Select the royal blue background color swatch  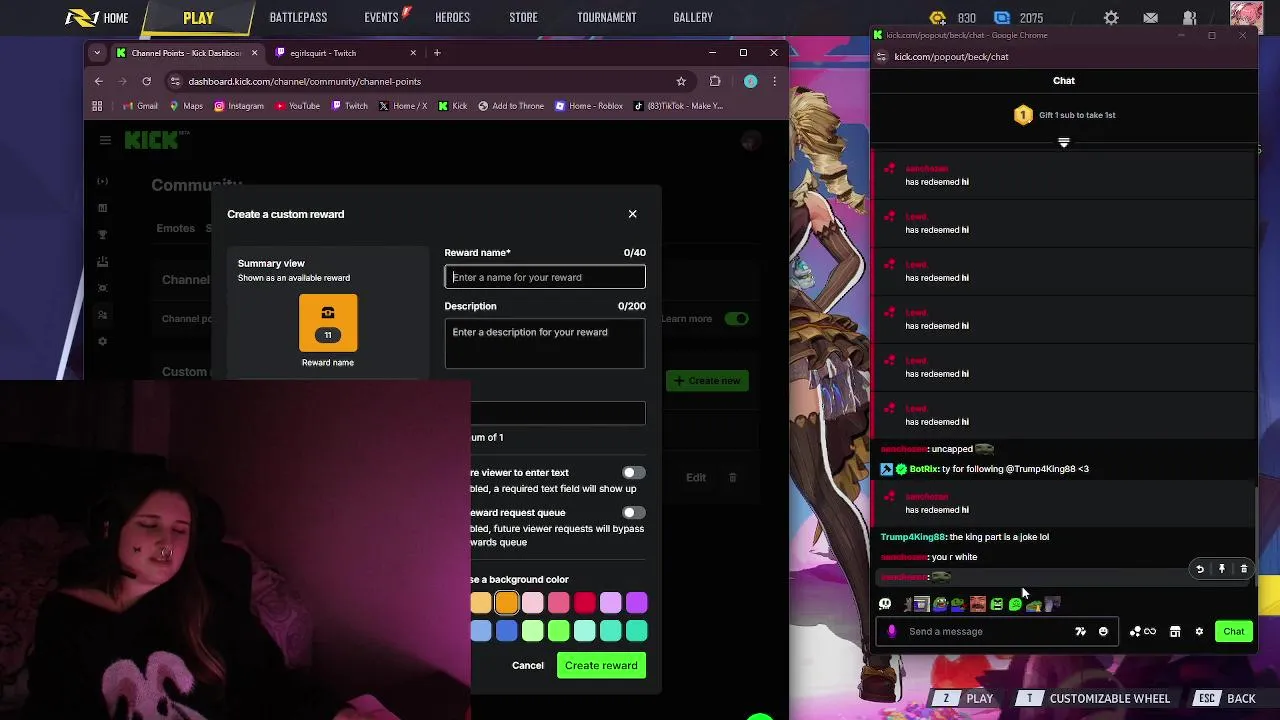[507, 631]
